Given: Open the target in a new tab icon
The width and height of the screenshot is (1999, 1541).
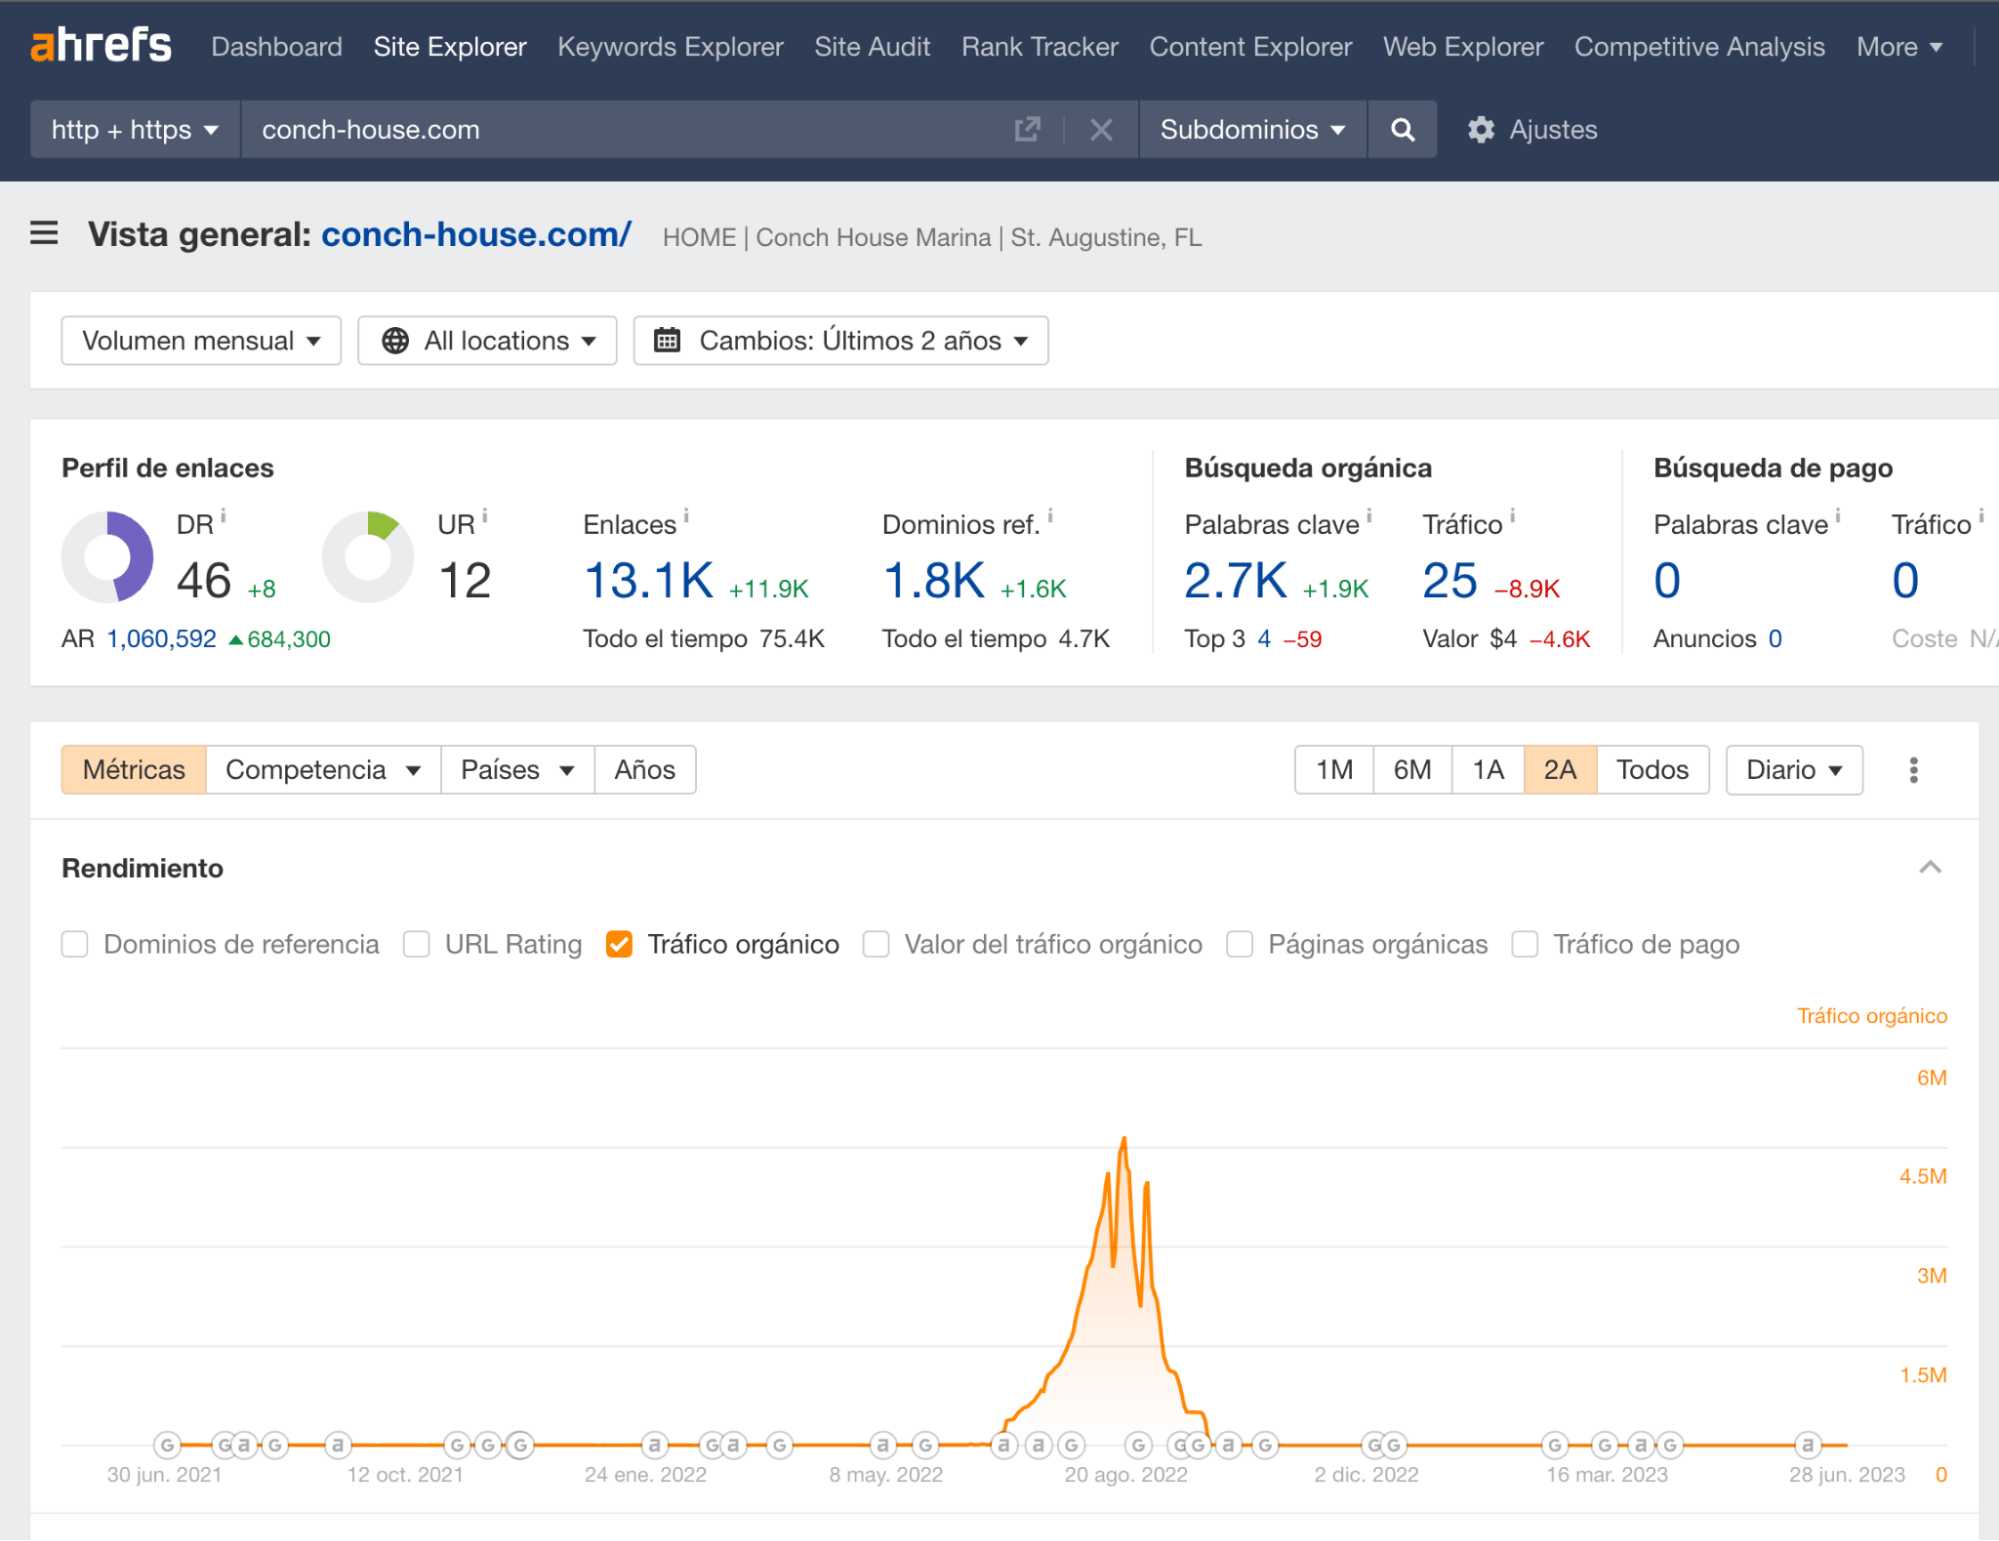Looking at the screenshot, I should coord(1027,129).
